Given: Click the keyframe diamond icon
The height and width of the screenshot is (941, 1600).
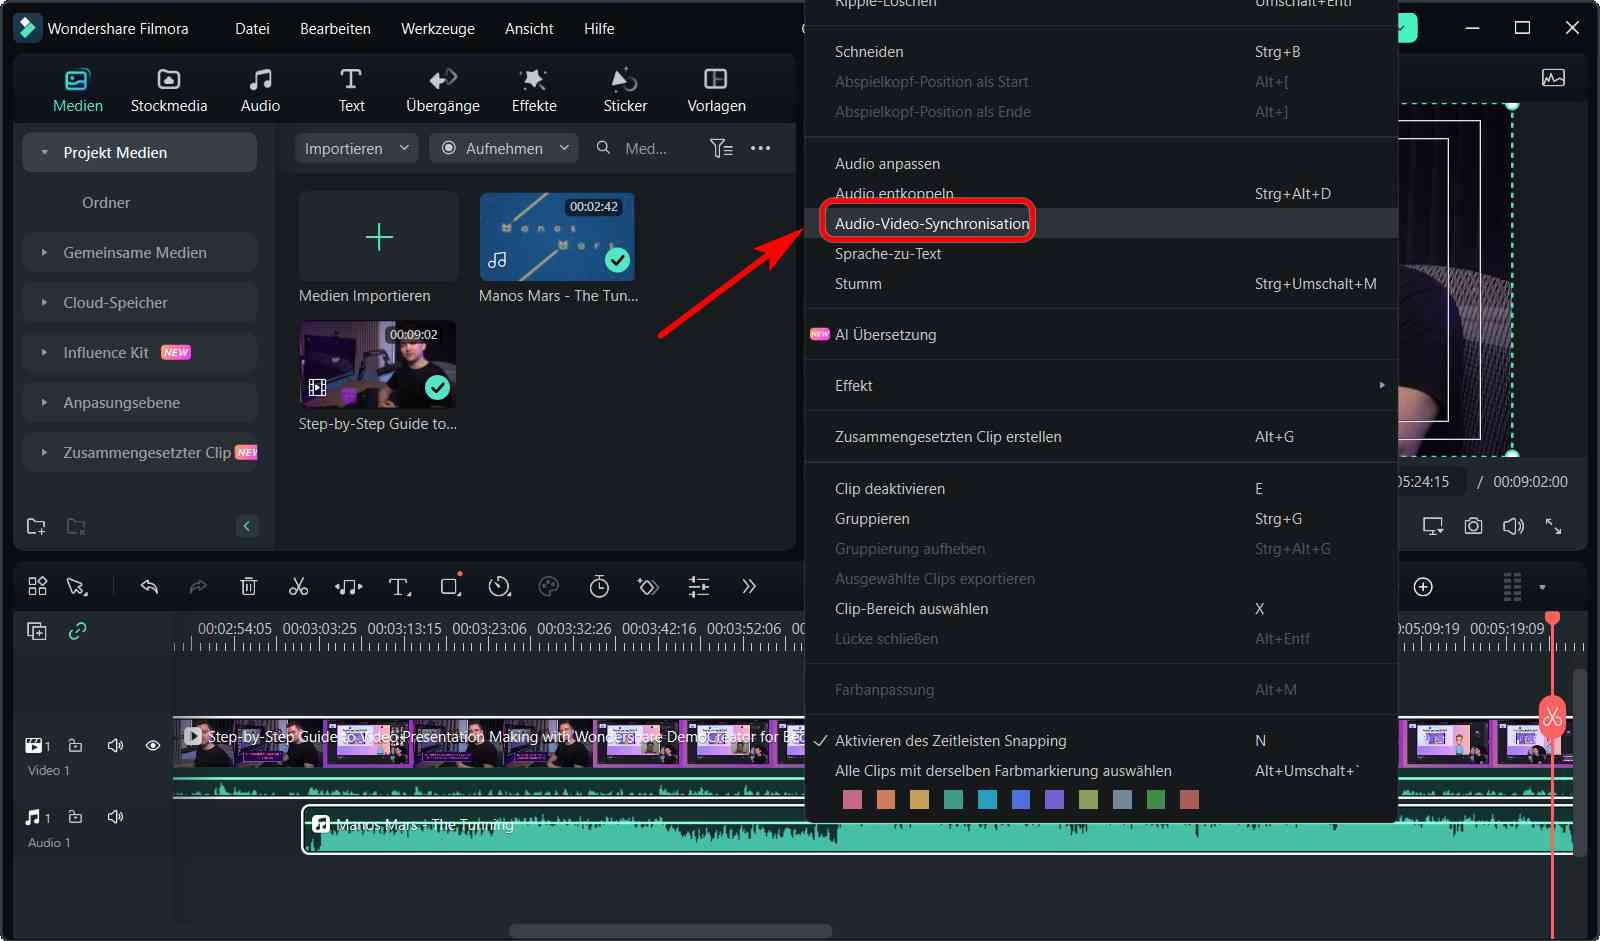Looking at the screenshot, I should (648, 587).
